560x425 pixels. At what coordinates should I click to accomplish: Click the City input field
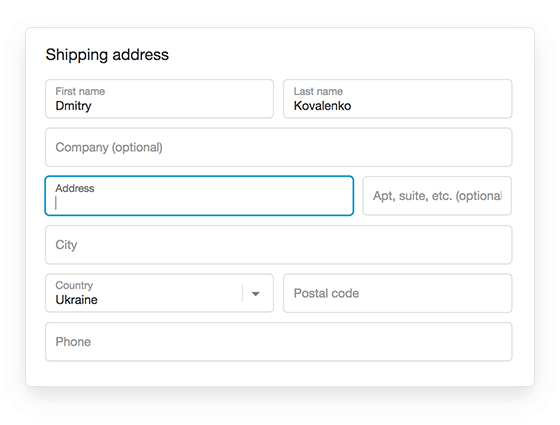coord(279,245)
